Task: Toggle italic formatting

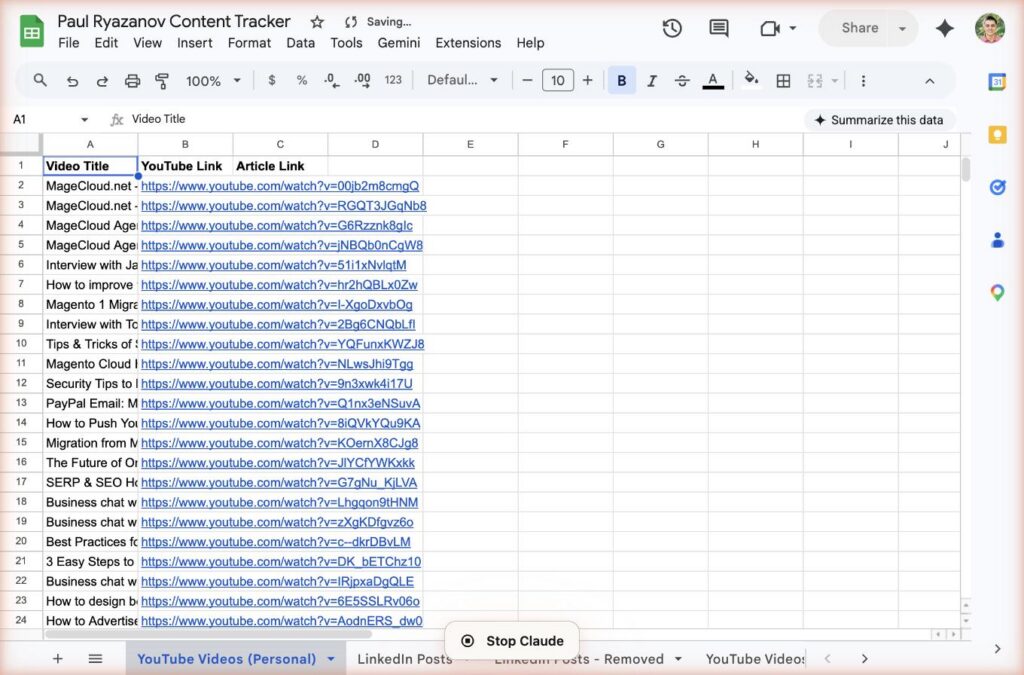Action: (x=651, y=80)
